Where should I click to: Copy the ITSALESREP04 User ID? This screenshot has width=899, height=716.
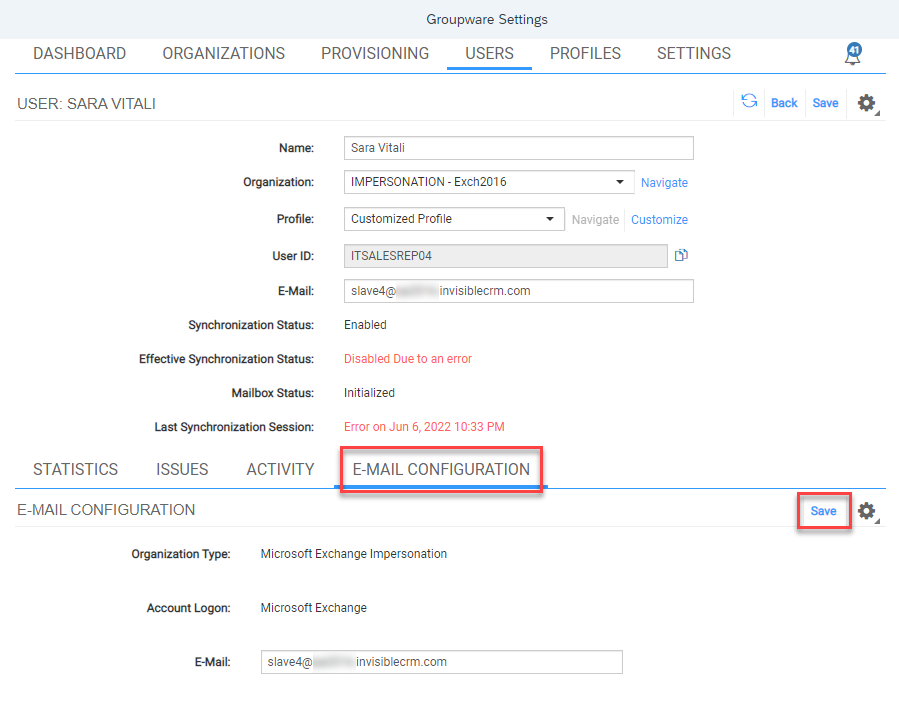[x=681, y=255]
